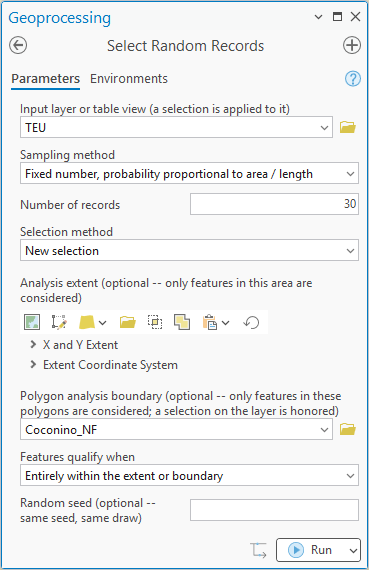Switch to the Environments tab
The width and height of the screenshot is (369, 570).
pyautogui.click(x=129, y=79)
